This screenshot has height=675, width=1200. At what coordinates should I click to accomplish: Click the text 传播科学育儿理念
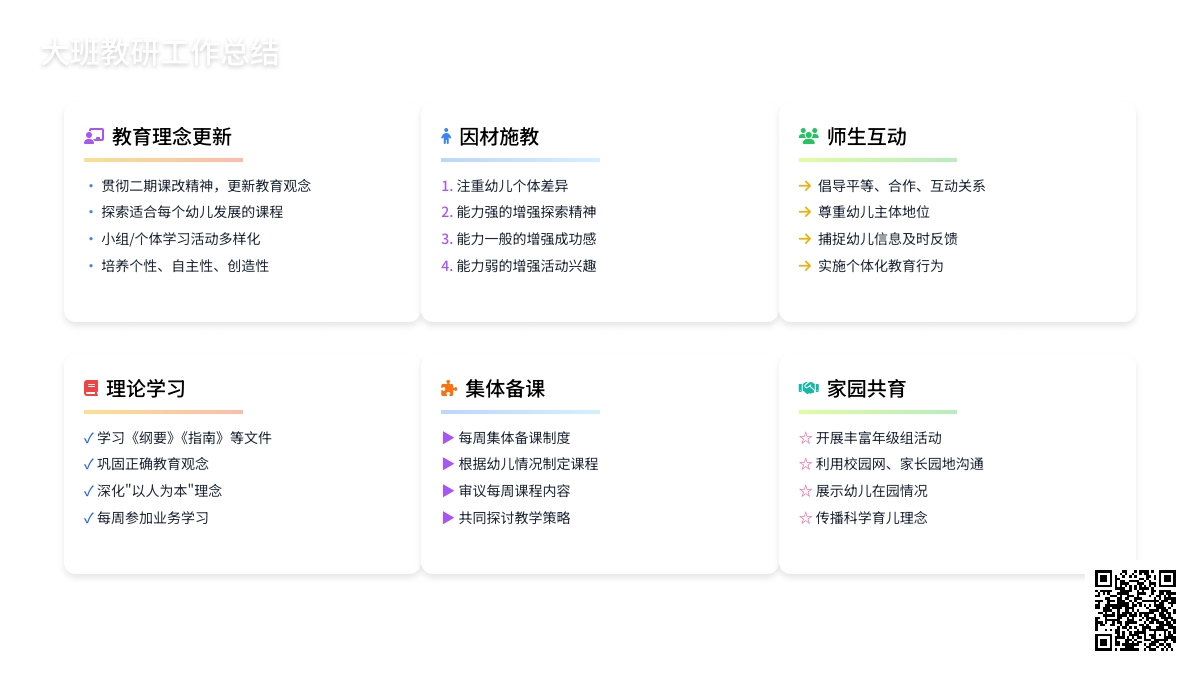pyautogui.click(x=872, y=518)
